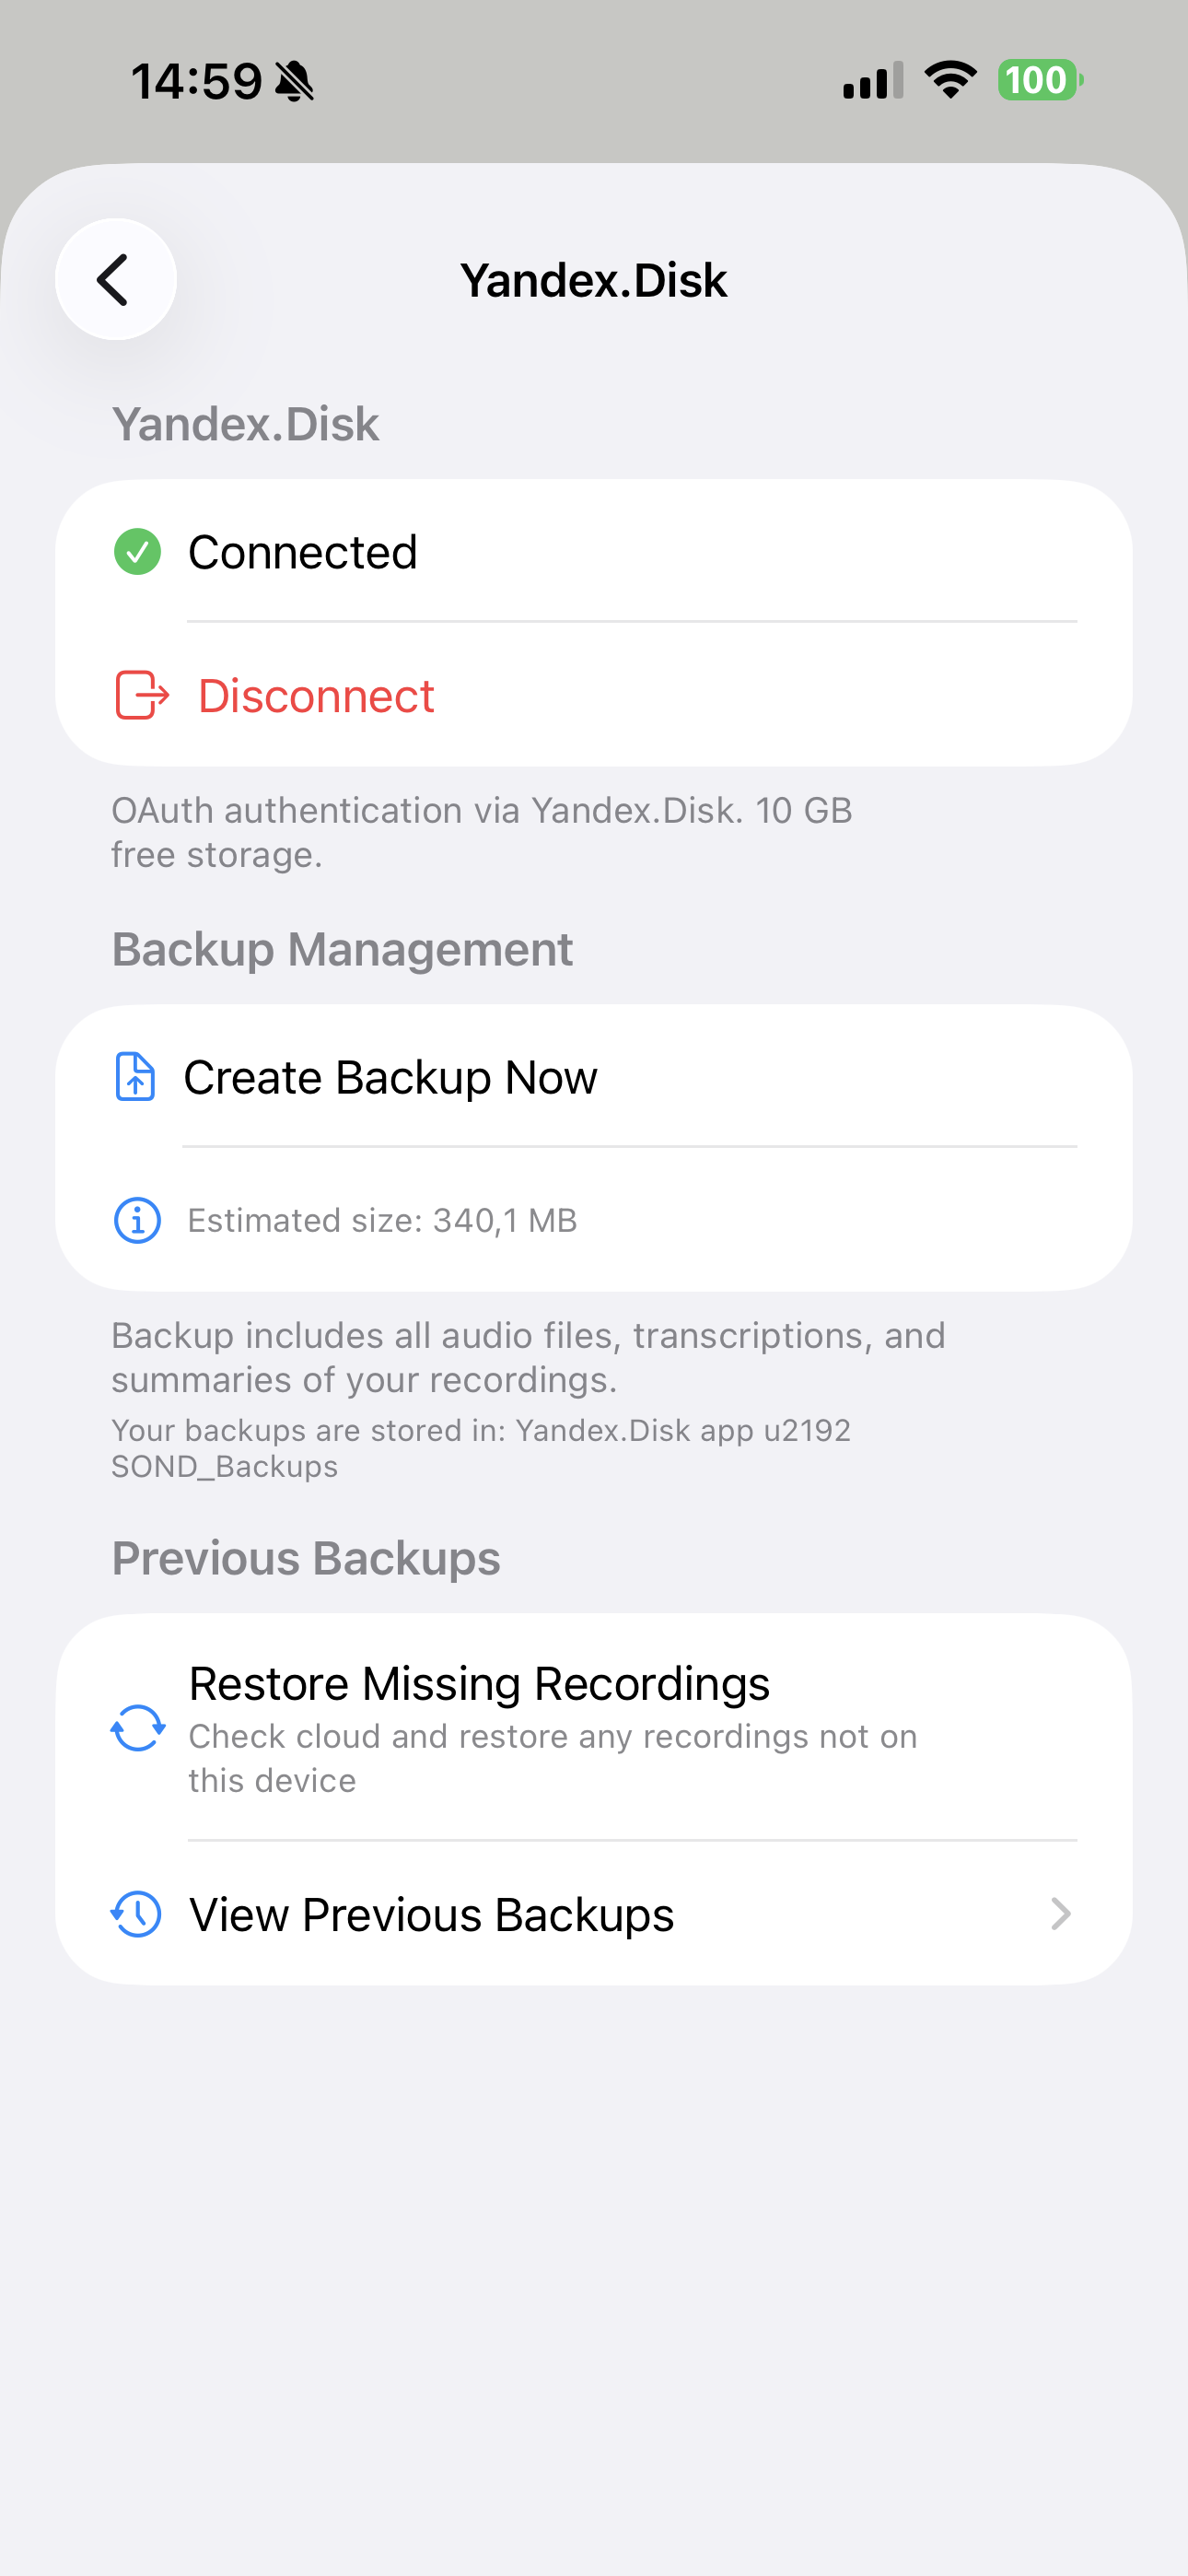Expand View Previous Backups chevron
1188x2576 pixels.
1060,1914
